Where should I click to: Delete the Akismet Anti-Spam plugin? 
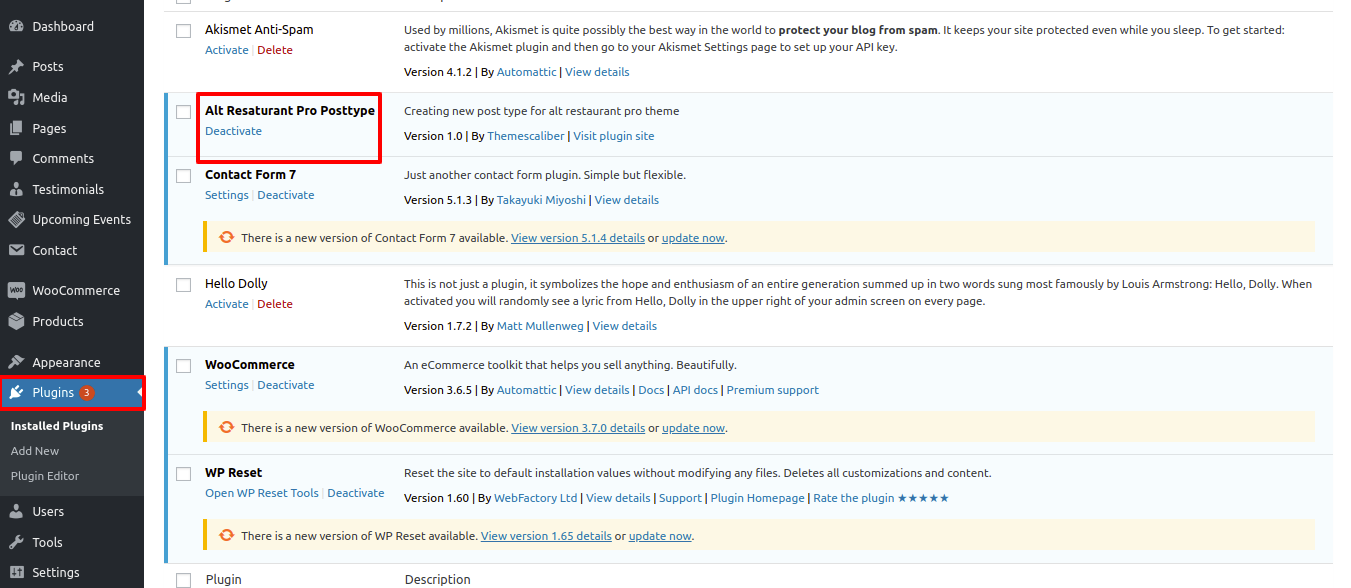tap(275, 50)
